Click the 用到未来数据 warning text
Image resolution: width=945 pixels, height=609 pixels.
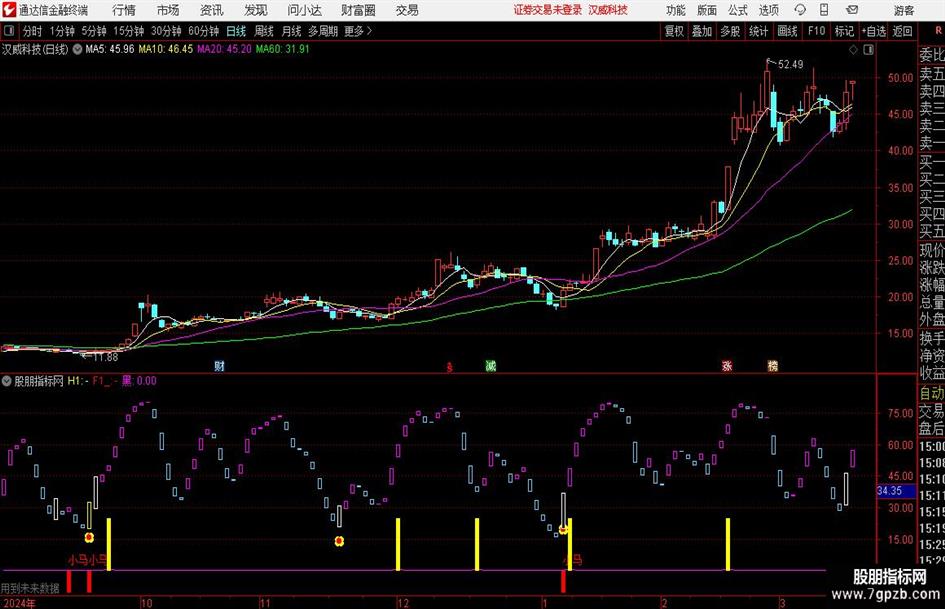pyautogui.click(x=30, y=588)
